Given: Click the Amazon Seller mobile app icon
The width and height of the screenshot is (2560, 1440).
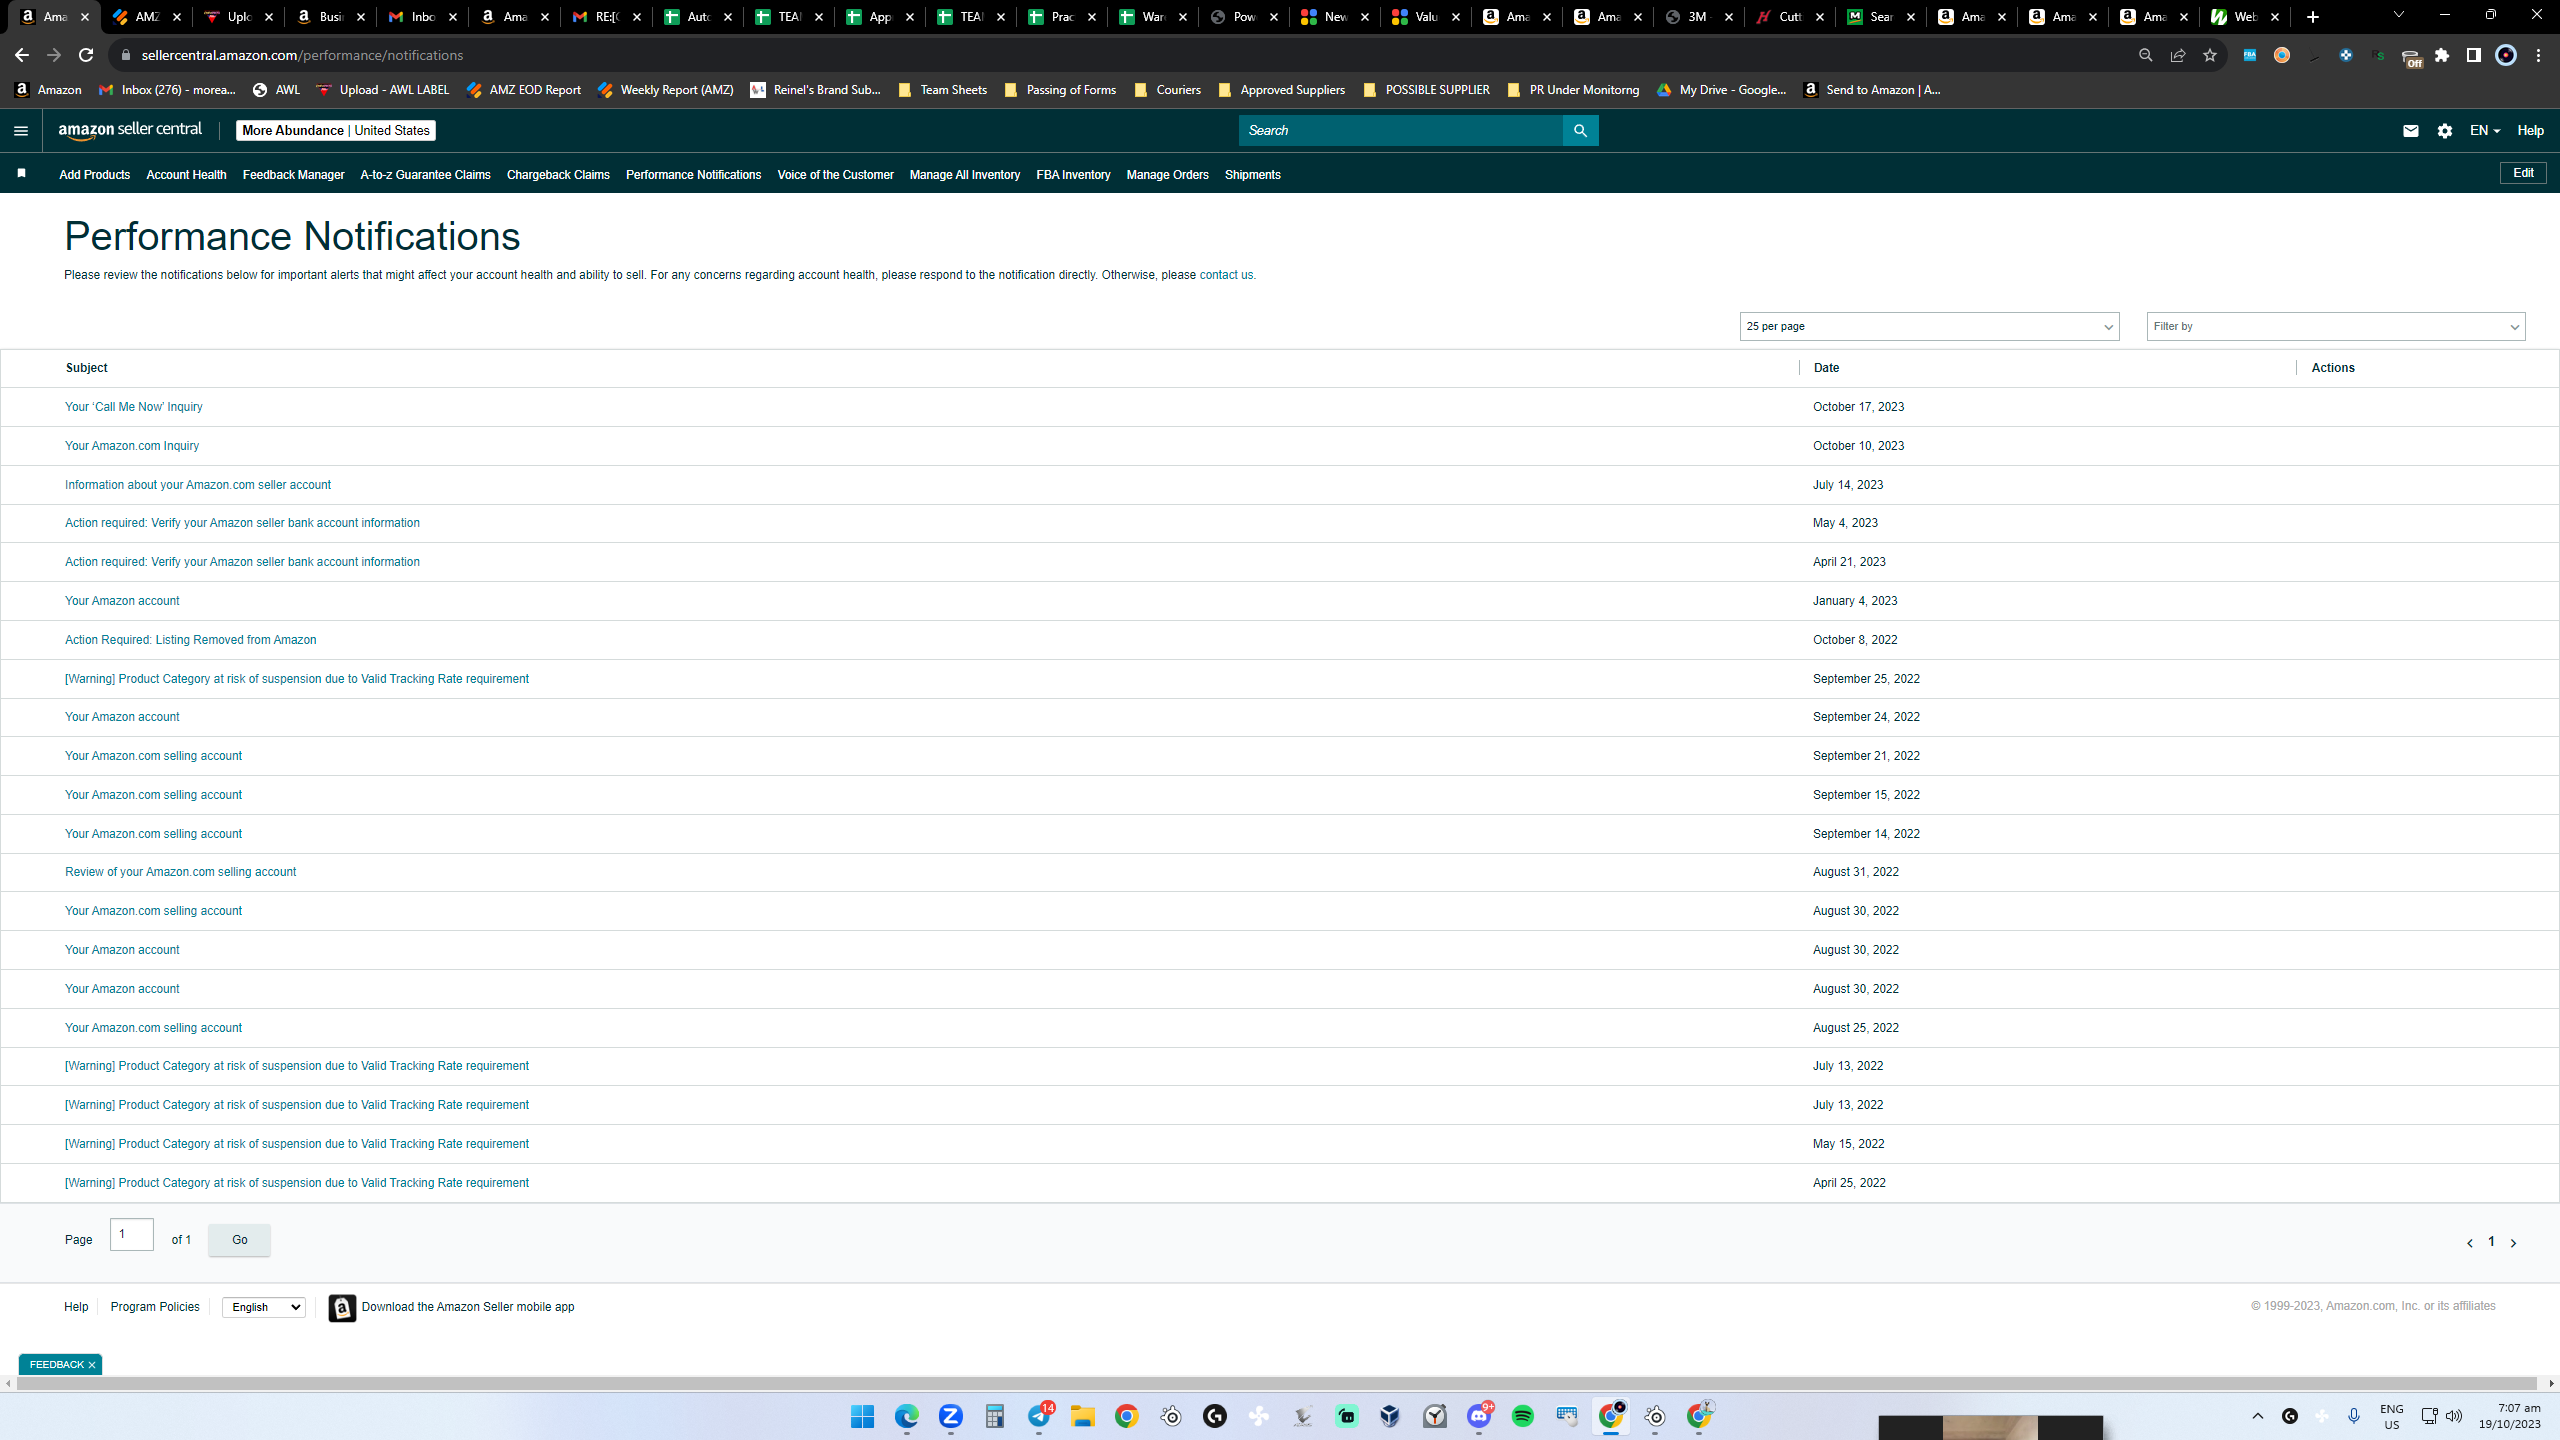Looking at the screenshot, I should [342, 1308].
